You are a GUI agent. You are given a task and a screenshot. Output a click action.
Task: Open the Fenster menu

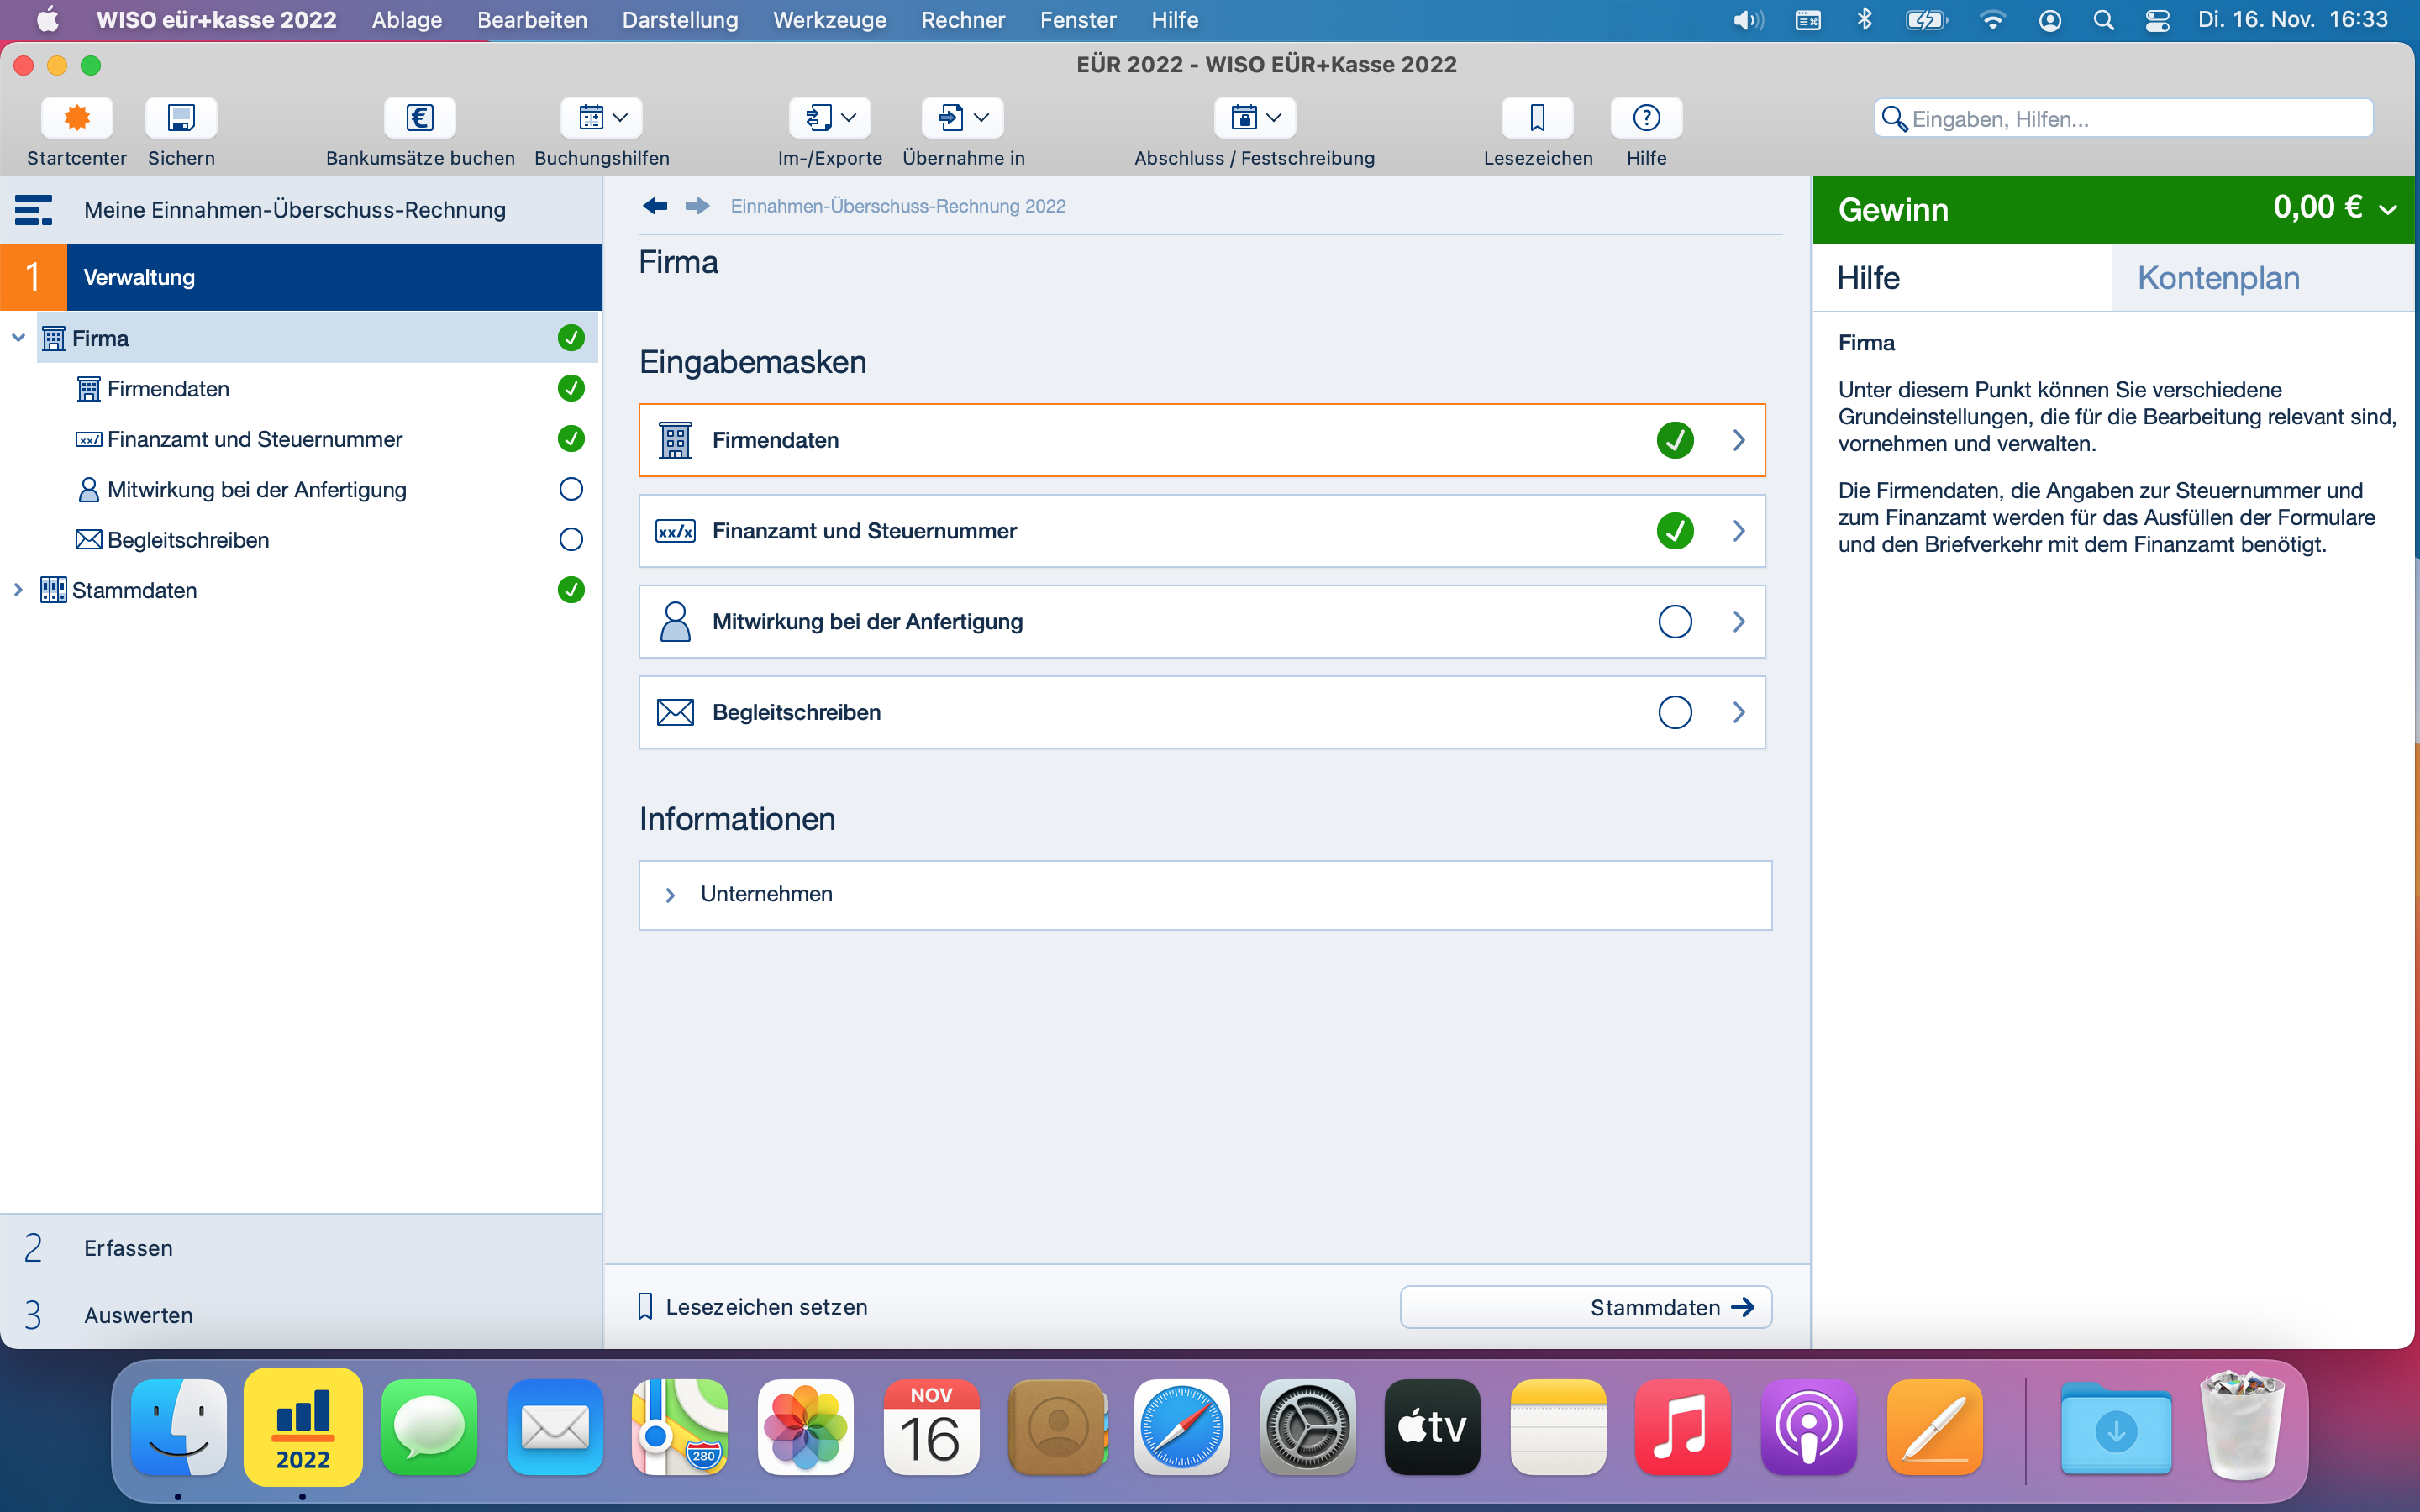(x=1078, y=20)
